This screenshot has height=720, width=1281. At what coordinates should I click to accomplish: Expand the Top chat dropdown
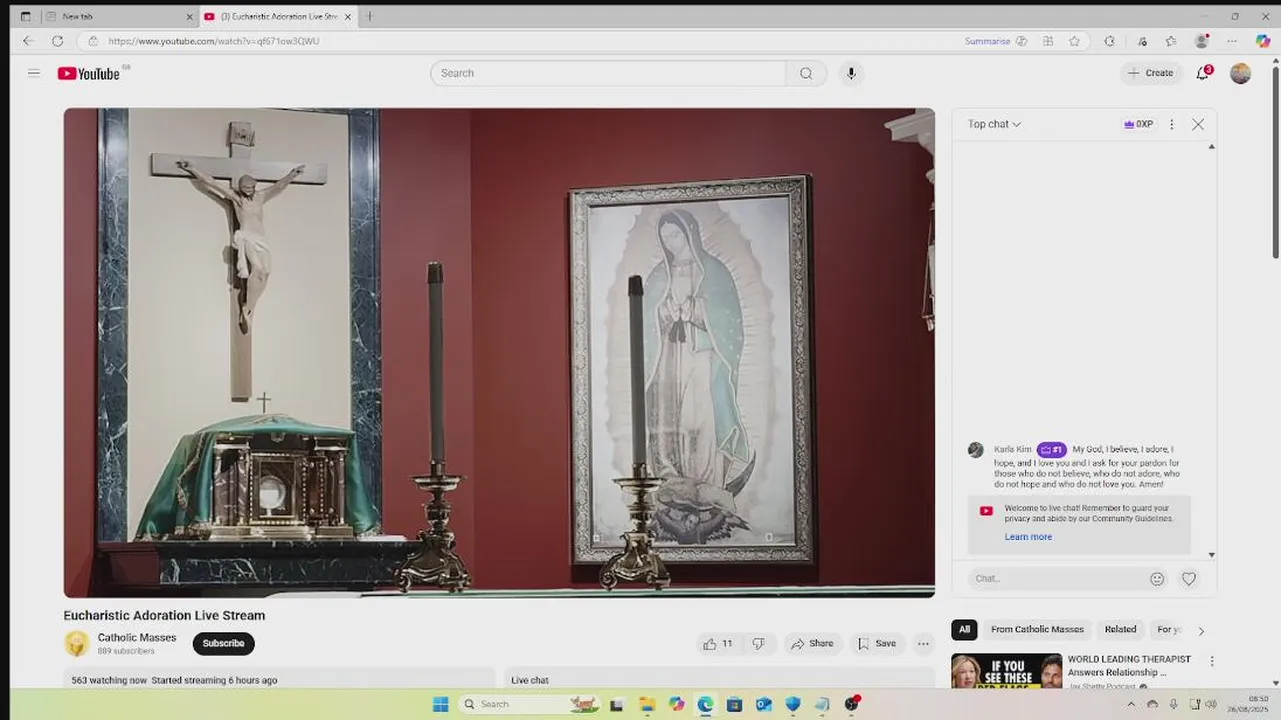point(994,124)
